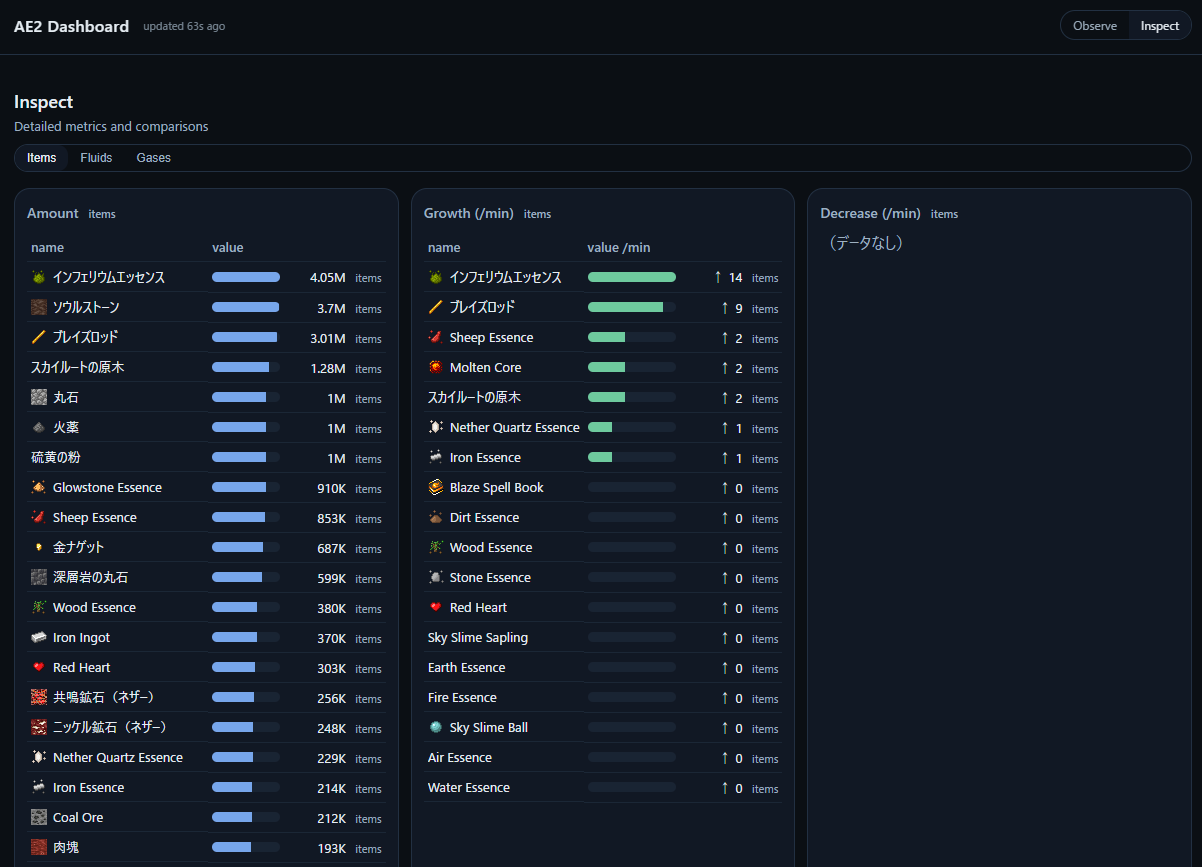Image resolution: width=1202 pixels, height=867 pixels.
Task: Click the value /min header in Growth
Action: point(619,248)
